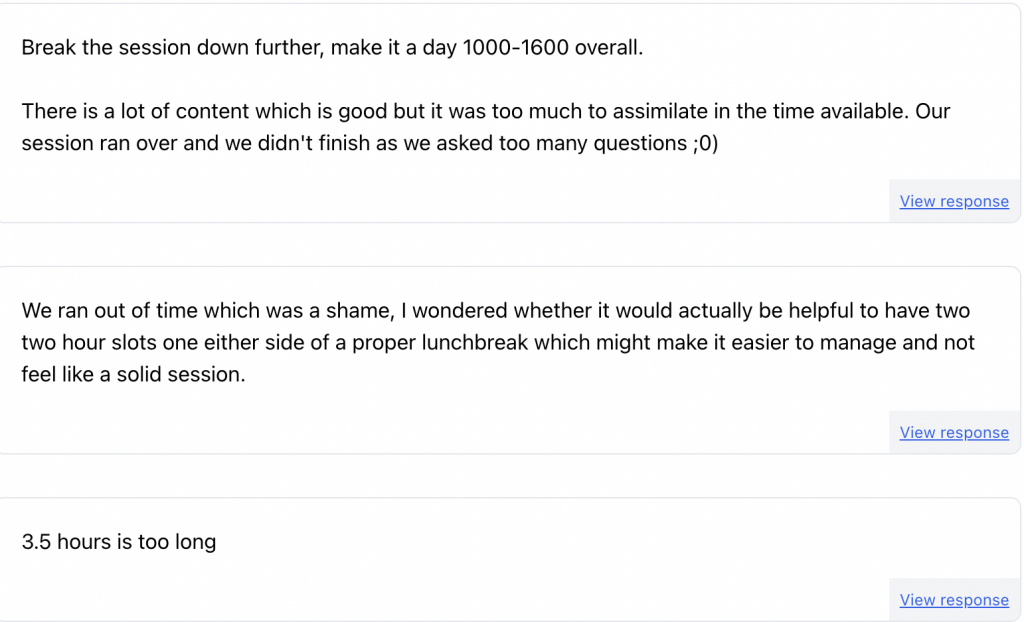Open View response for the 1000-1600 comment
This screenshot has width=1024, height=622.
coord(953,201)
